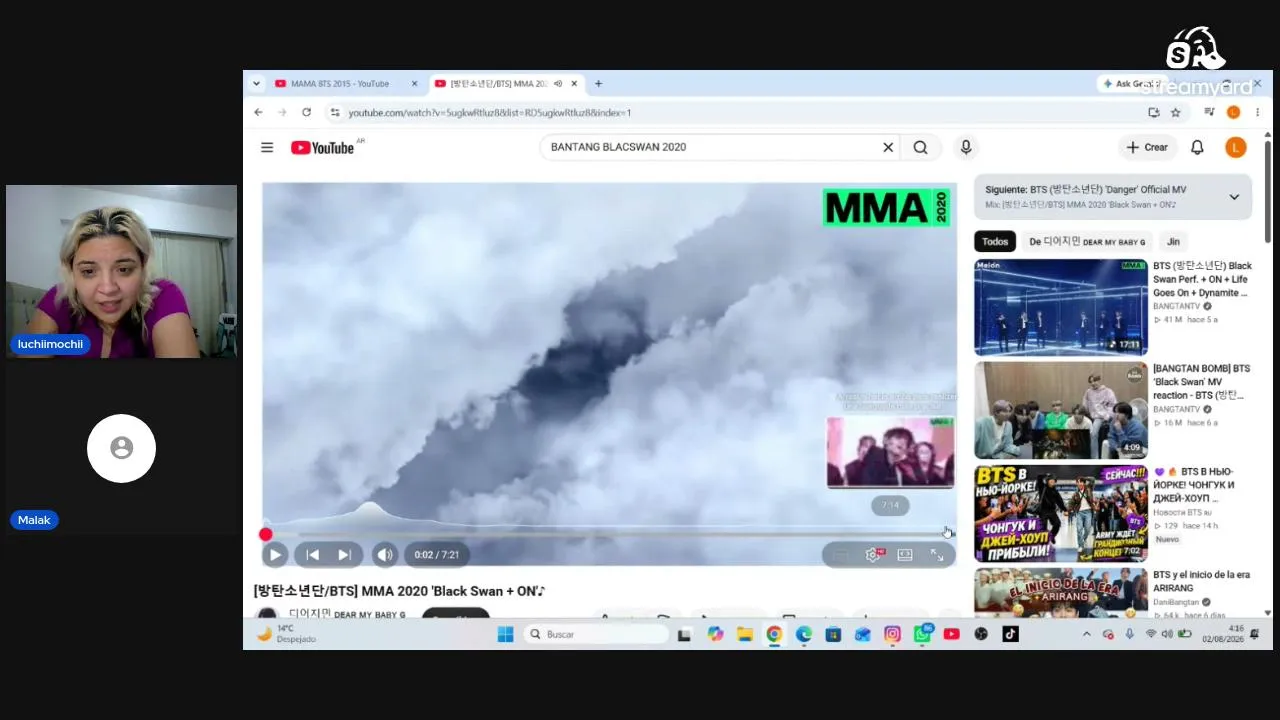
Task: Switch to the MAMA BTS 2015 tab
Action: click(x=346, y=84)
